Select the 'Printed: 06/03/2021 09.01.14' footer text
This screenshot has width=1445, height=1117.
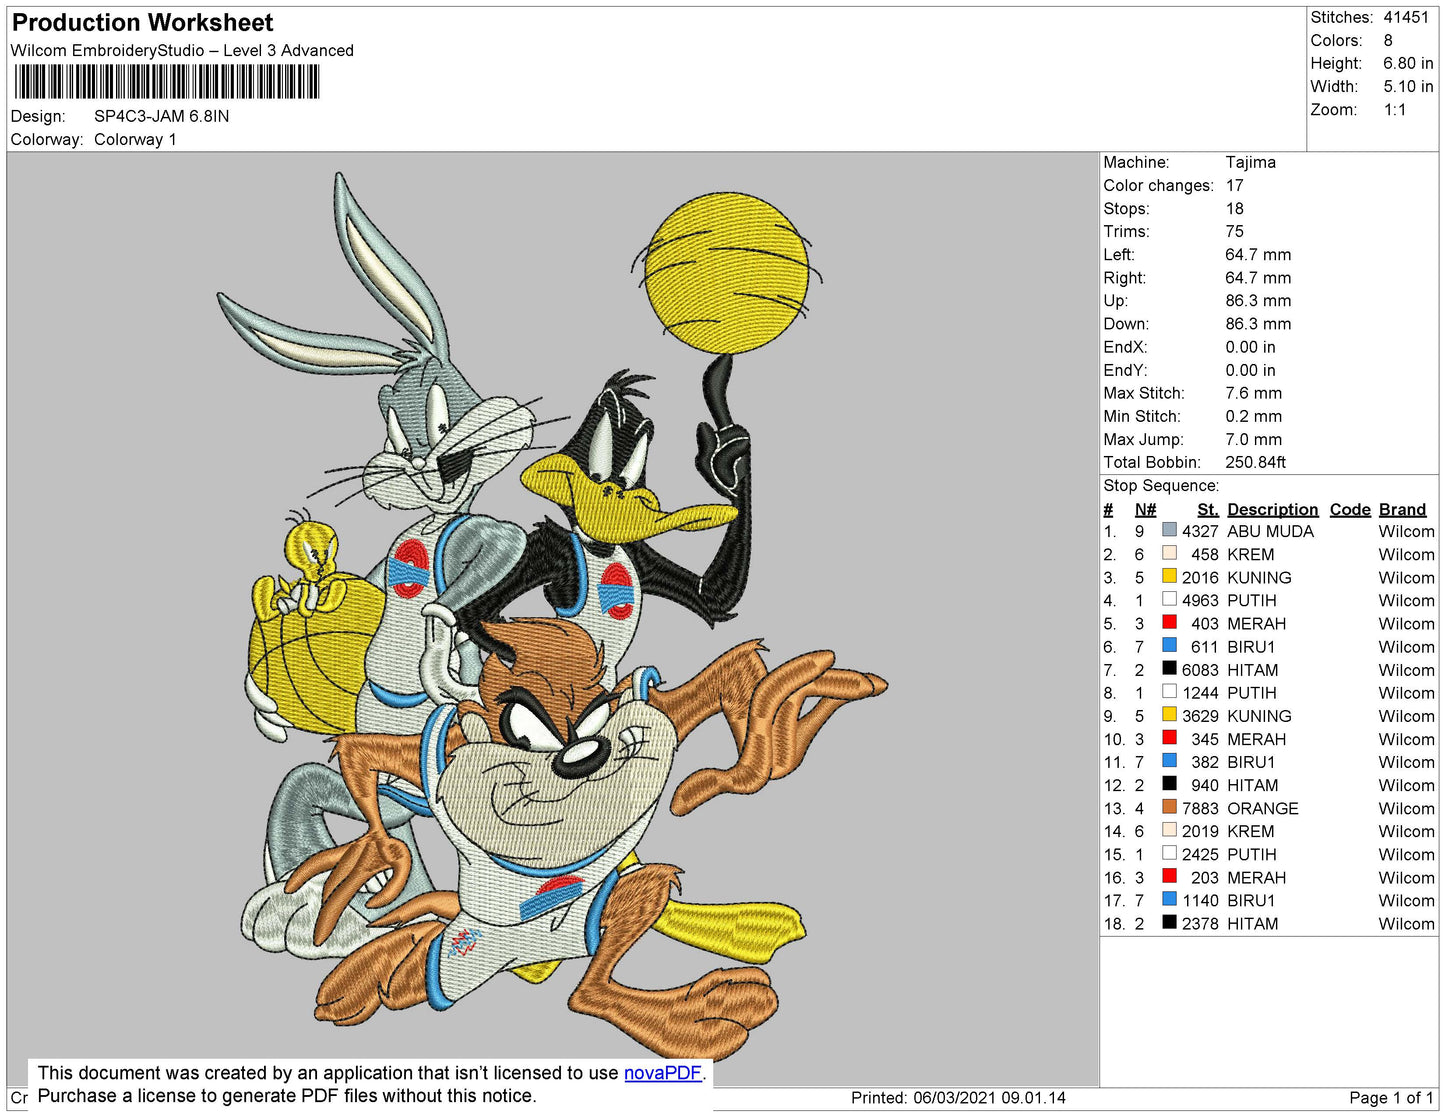pyautogui.click(x=958, y=1098)
